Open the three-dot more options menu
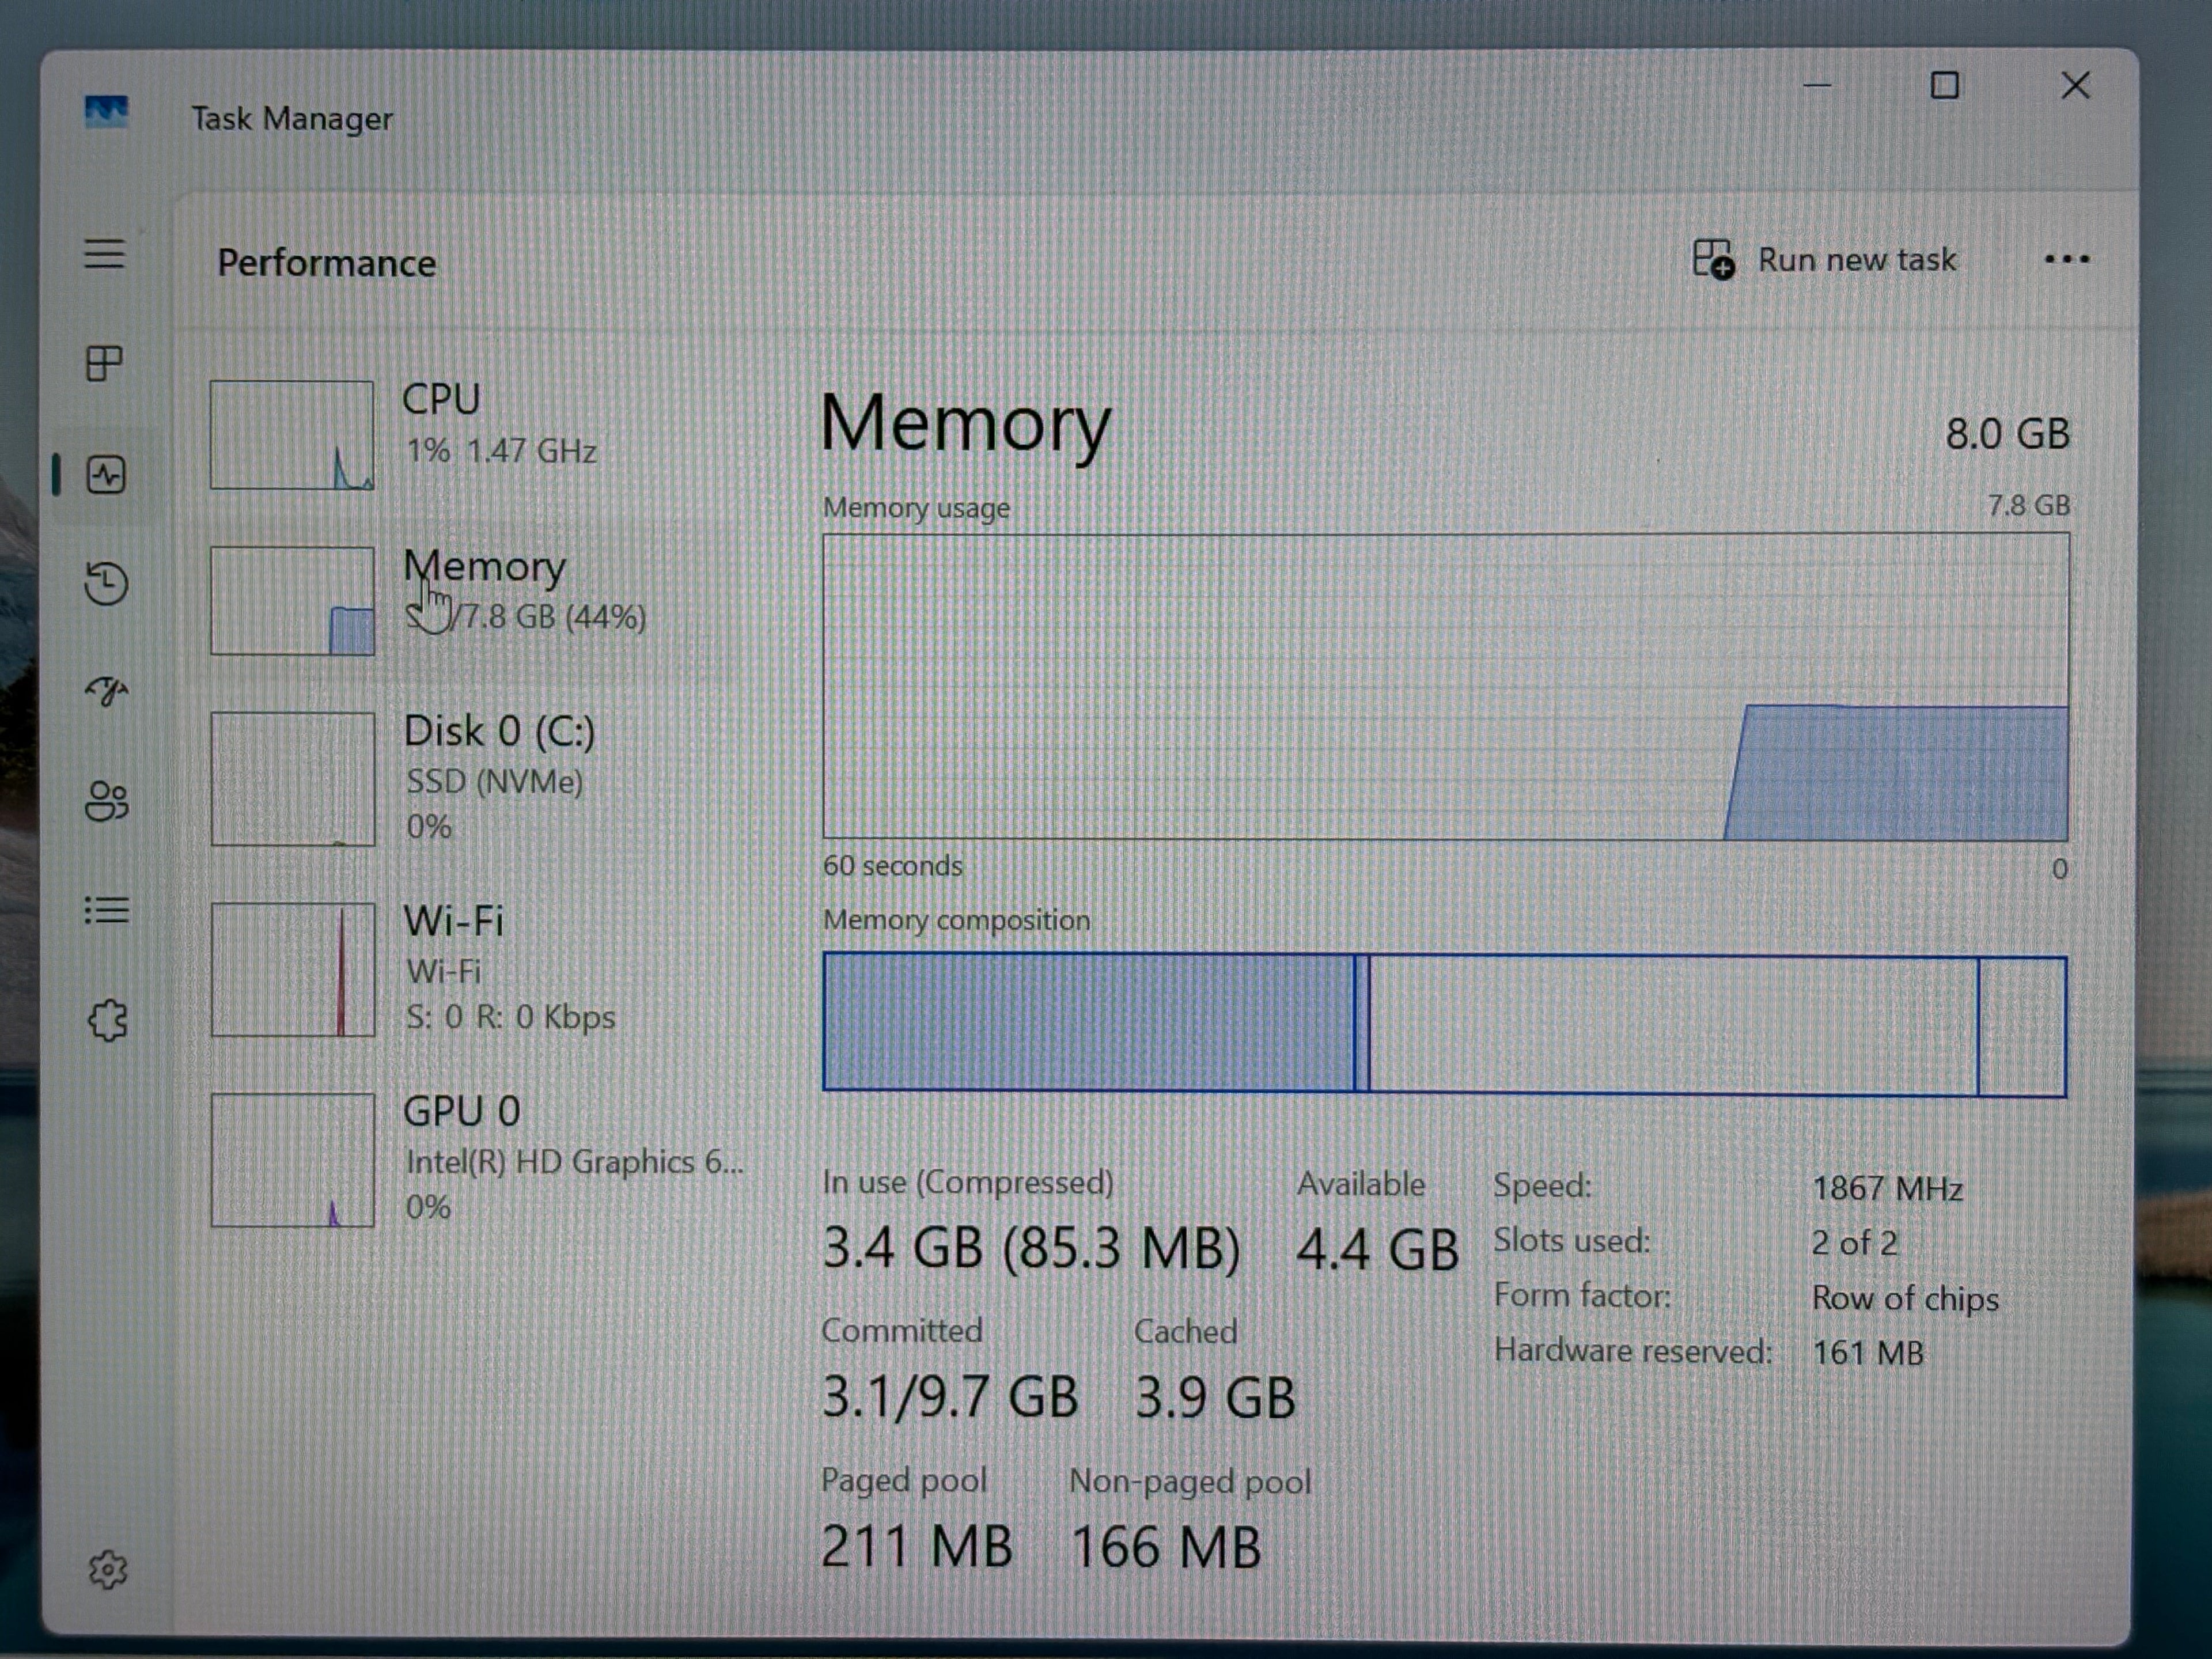Screen dimensions: 2212x1659 tap(2066, 260)
